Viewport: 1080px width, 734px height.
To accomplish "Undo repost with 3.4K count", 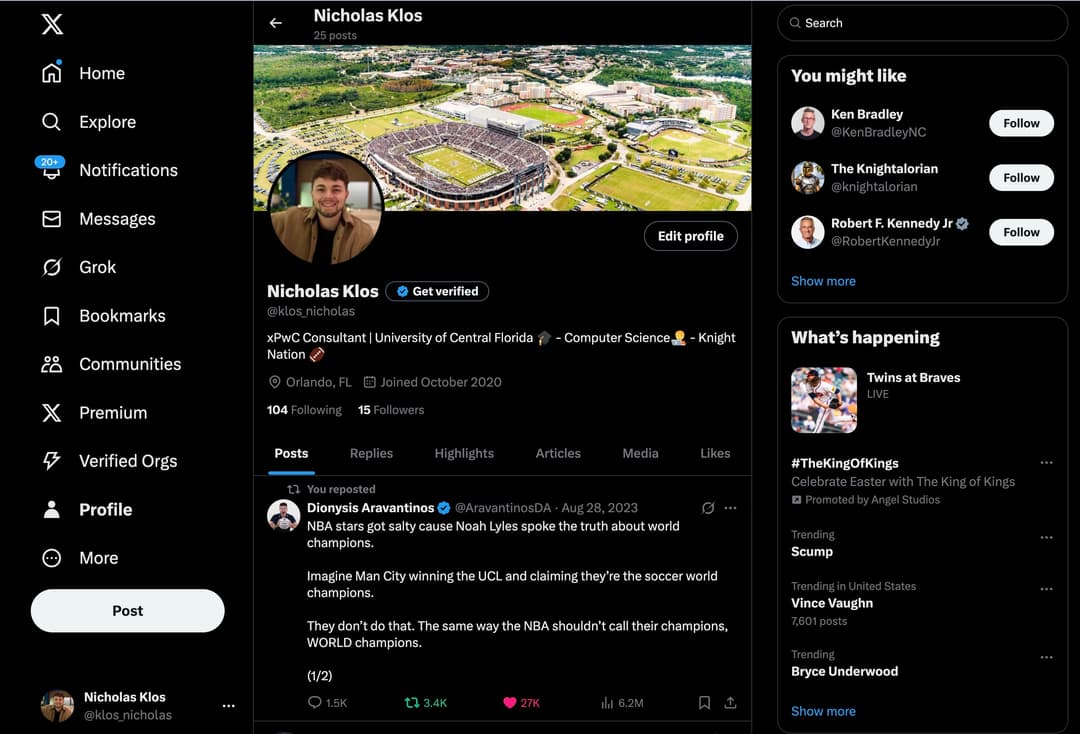I will click(x=426, y=703).
